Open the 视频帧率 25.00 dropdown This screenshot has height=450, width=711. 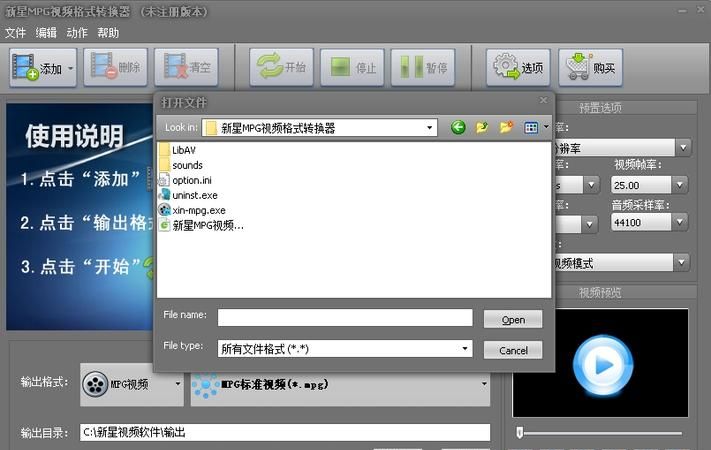[x=679, y=185]
